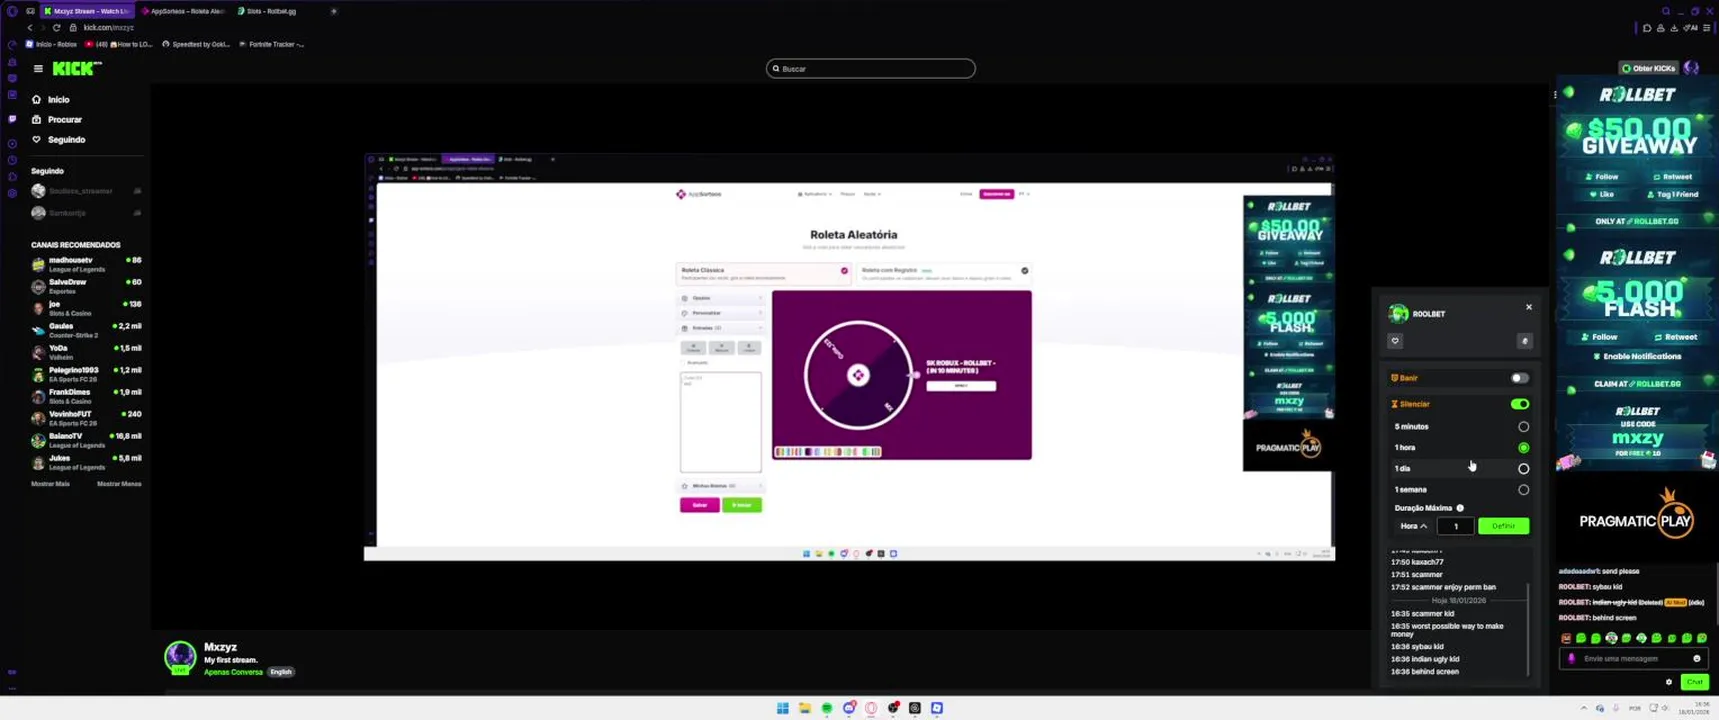
Task: Open File Explorer from taskbar
Action: tap(804, 708)
